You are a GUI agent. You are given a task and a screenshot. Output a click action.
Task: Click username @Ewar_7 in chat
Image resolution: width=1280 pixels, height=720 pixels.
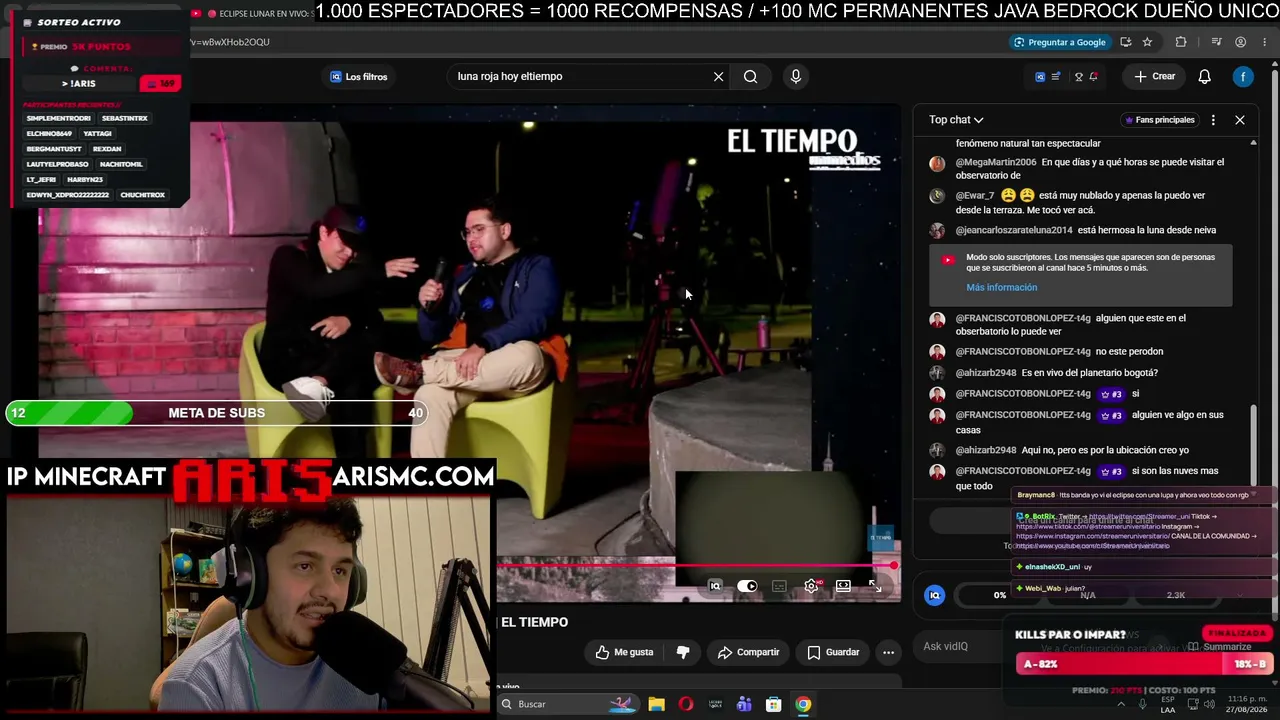tap(975, 196)
